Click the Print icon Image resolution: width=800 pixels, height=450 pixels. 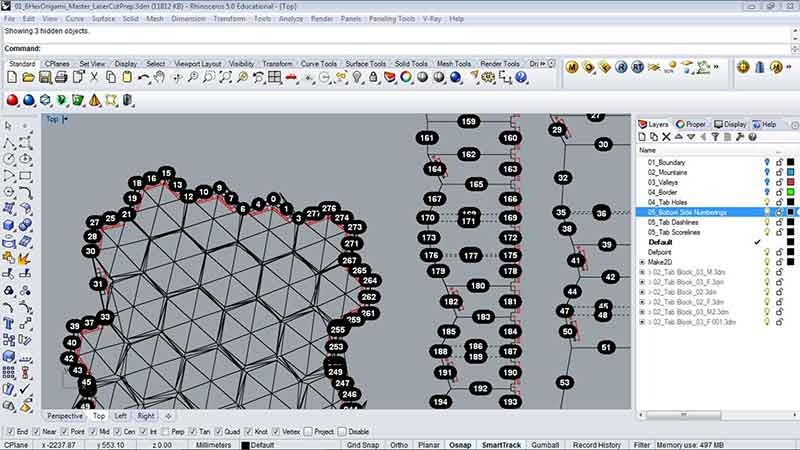click(61, 77)
